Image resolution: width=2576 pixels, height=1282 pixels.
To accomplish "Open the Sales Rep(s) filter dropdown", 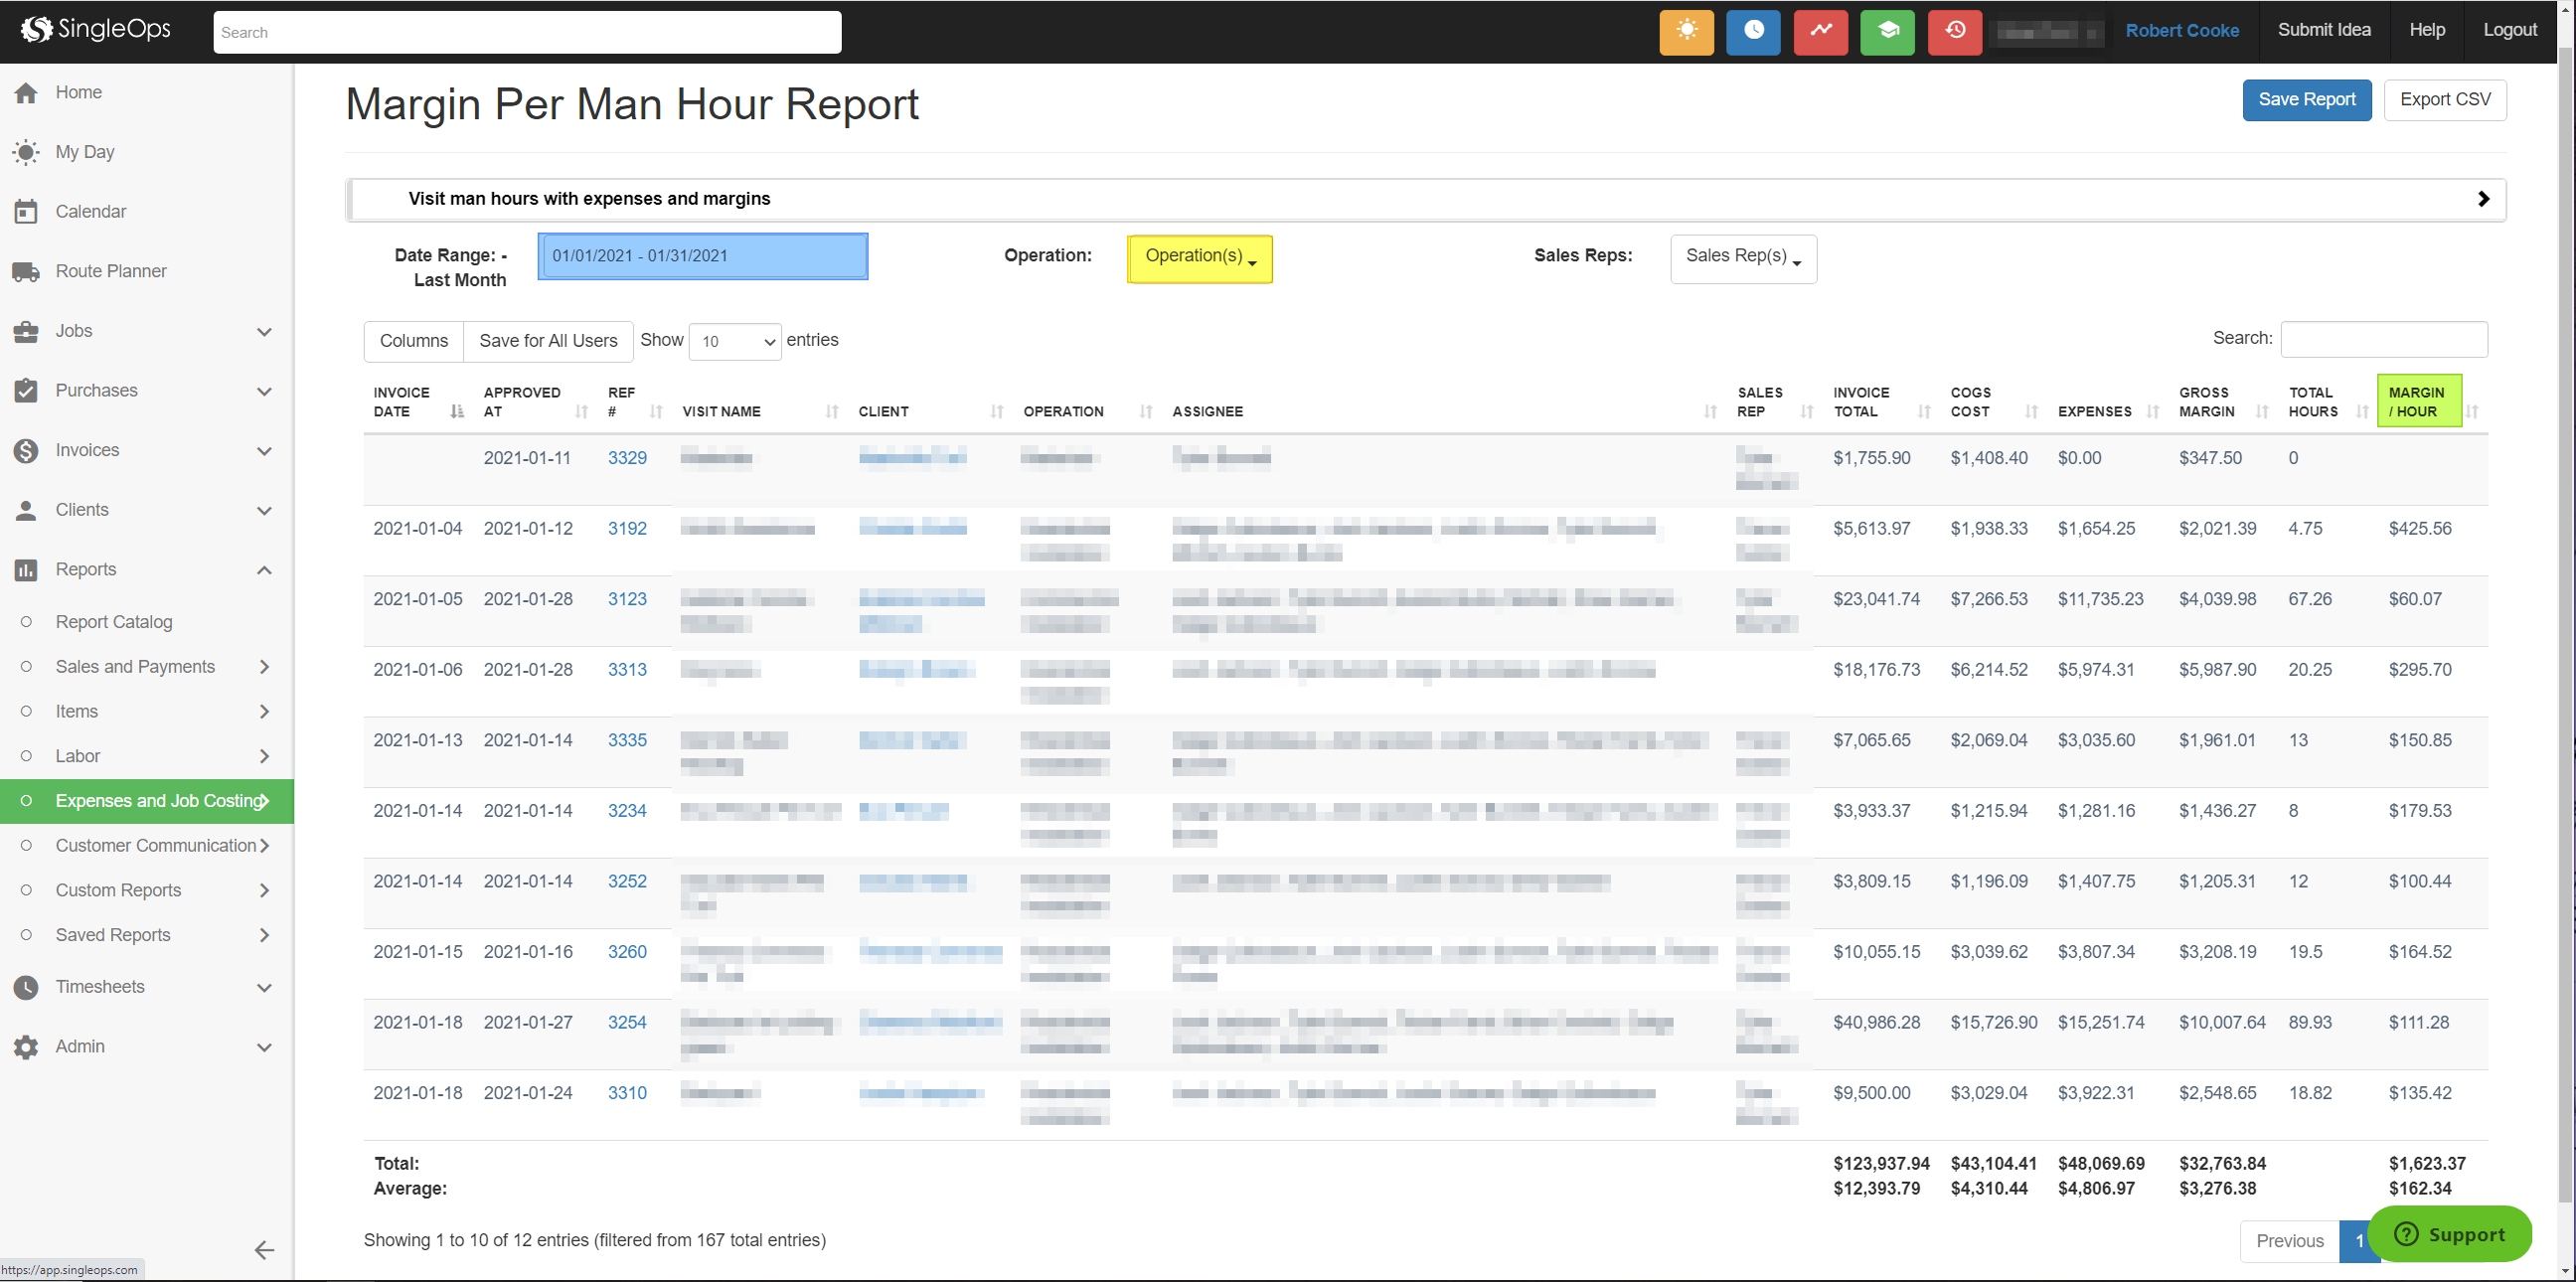I will click(1742, 257).
